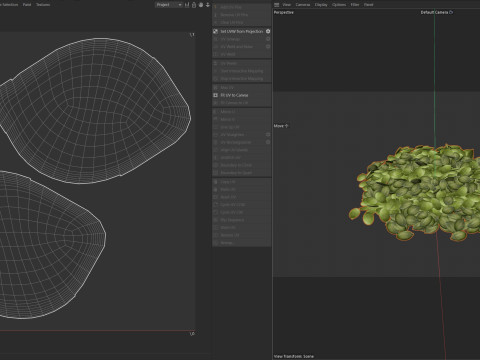Click the UV Unwrap tool icon
480x360 pixels.
(215, 39)
